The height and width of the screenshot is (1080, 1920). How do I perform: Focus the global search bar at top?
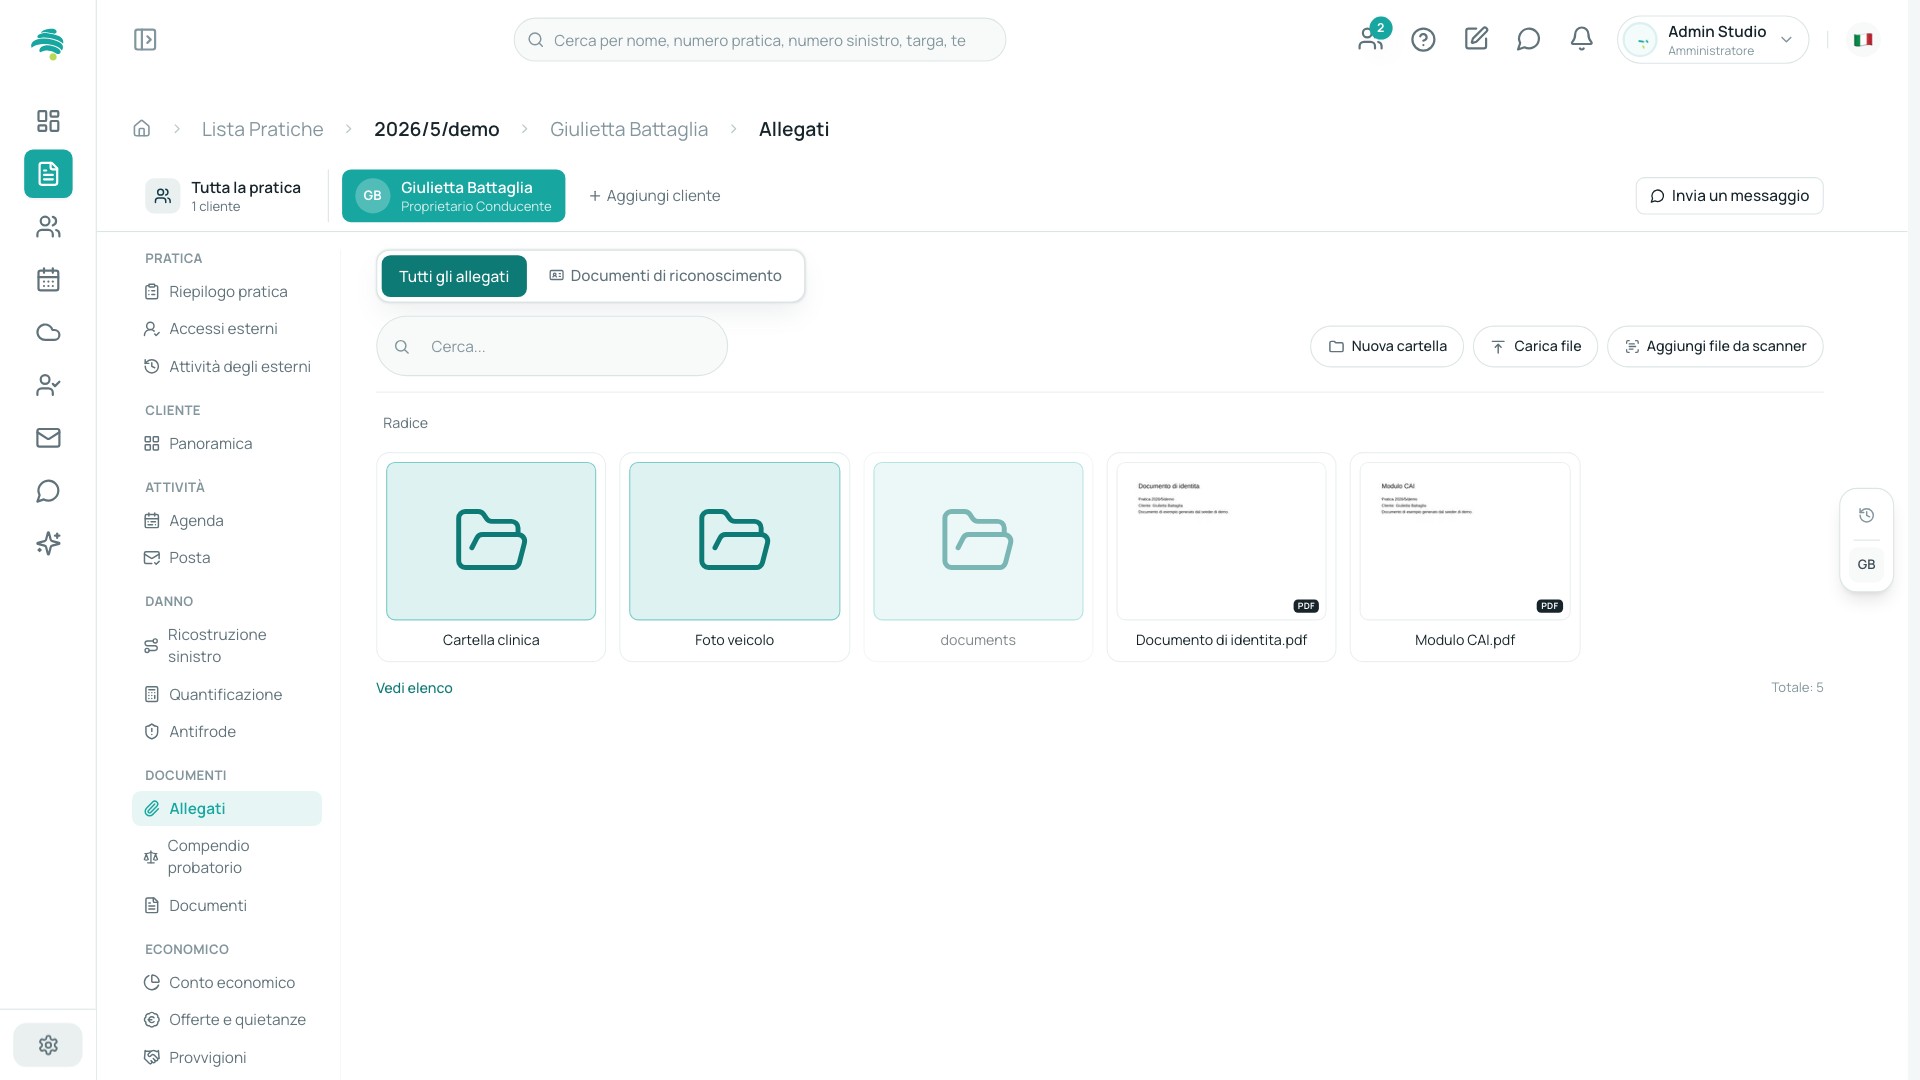coord(760,40)
